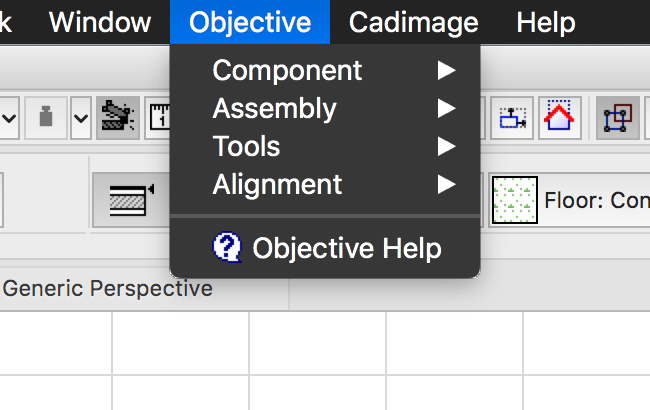Open the Help menu
Viewport: 650px width, 410px height.
(x=546, y=22)
